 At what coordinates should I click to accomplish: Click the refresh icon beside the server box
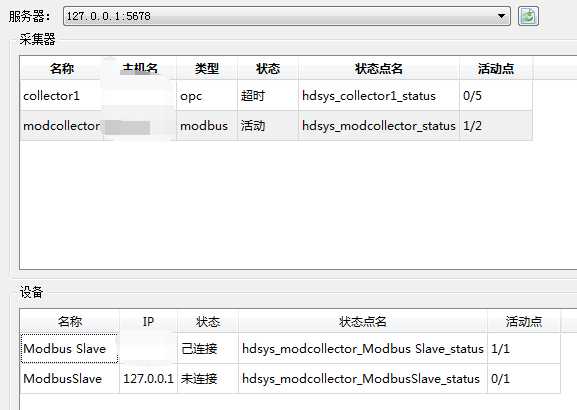pos(528,16)
